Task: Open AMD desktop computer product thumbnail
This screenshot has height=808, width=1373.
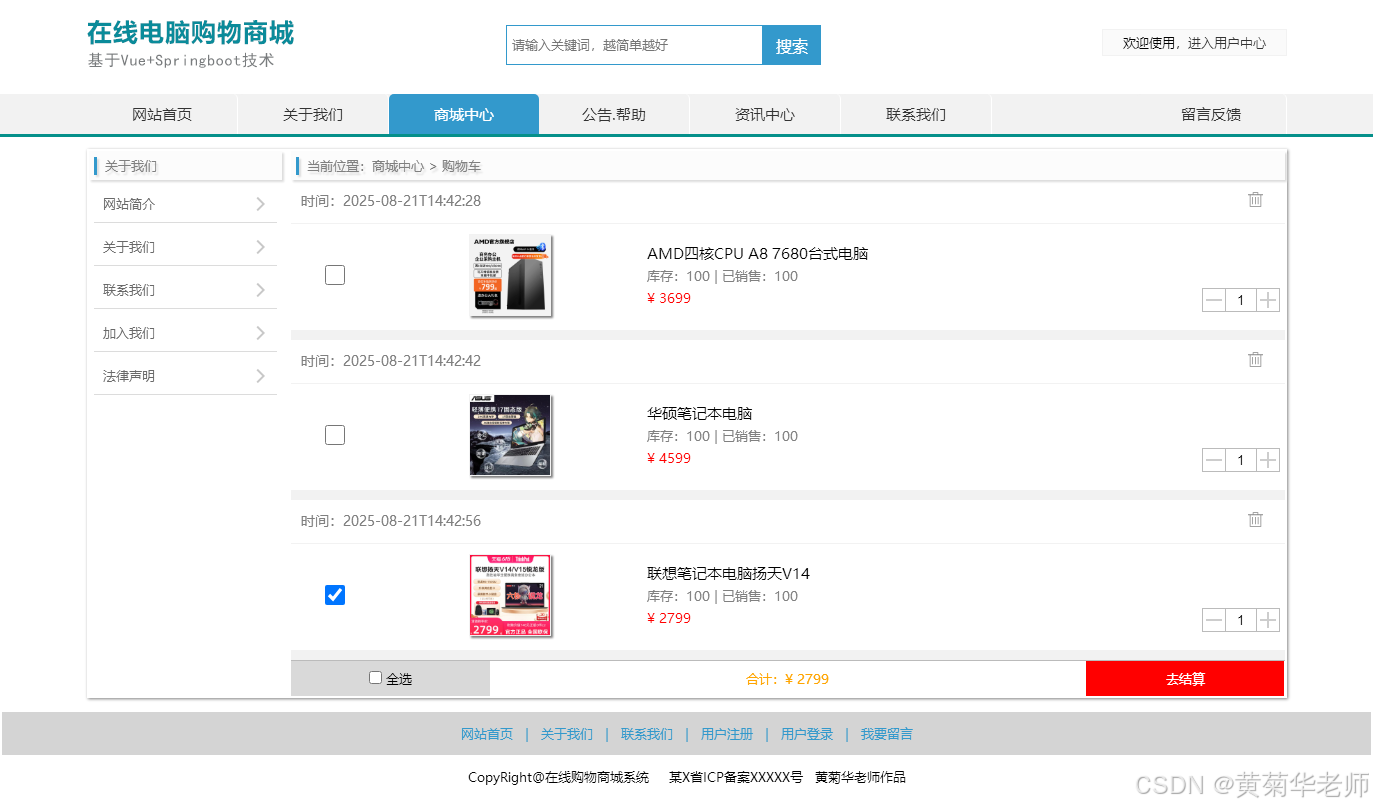Action: click(510, 275)
